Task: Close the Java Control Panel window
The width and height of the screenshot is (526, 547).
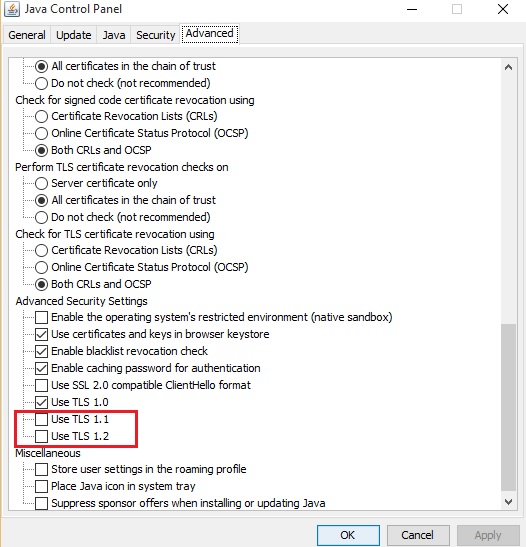Action: pyautogui.click(x=503, y=9)
